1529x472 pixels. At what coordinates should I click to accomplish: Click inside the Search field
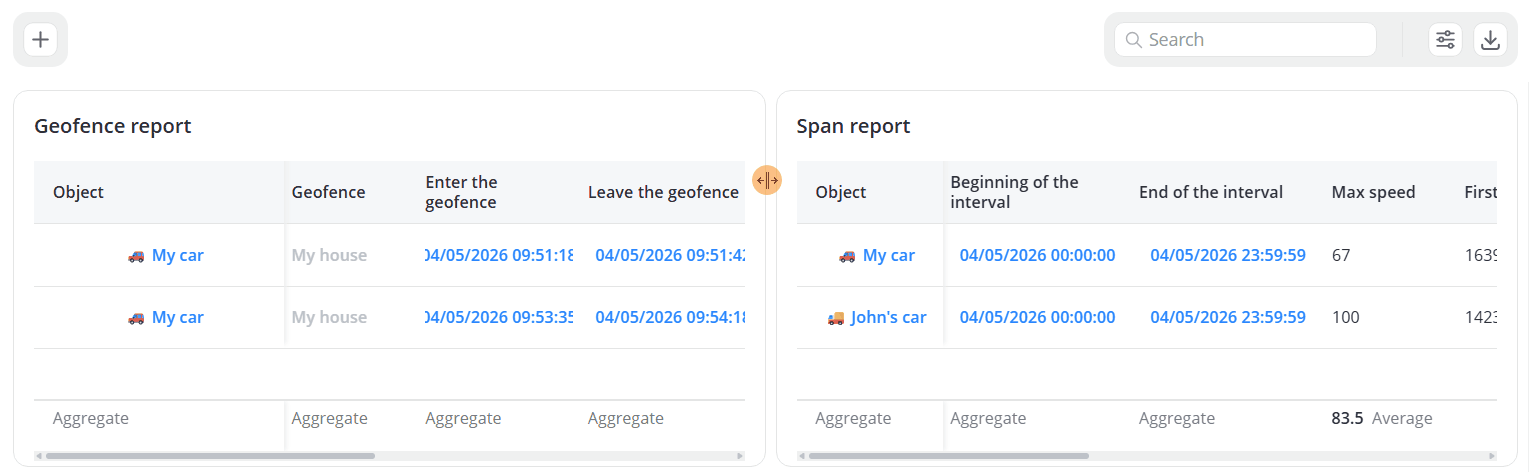tap(1245, 40)
